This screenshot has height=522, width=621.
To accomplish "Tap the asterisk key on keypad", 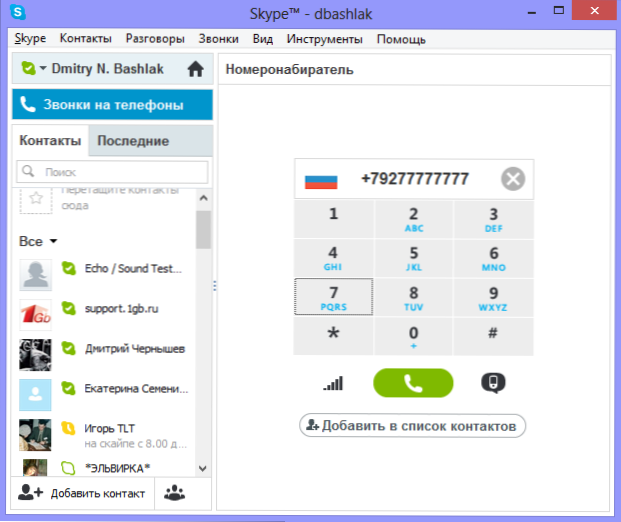I will pos(333,336).
